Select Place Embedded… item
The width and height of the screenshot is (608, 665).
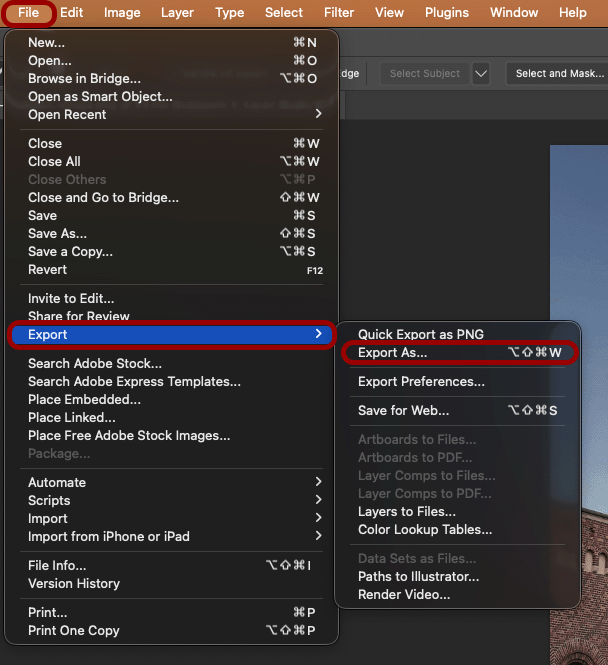84,399
